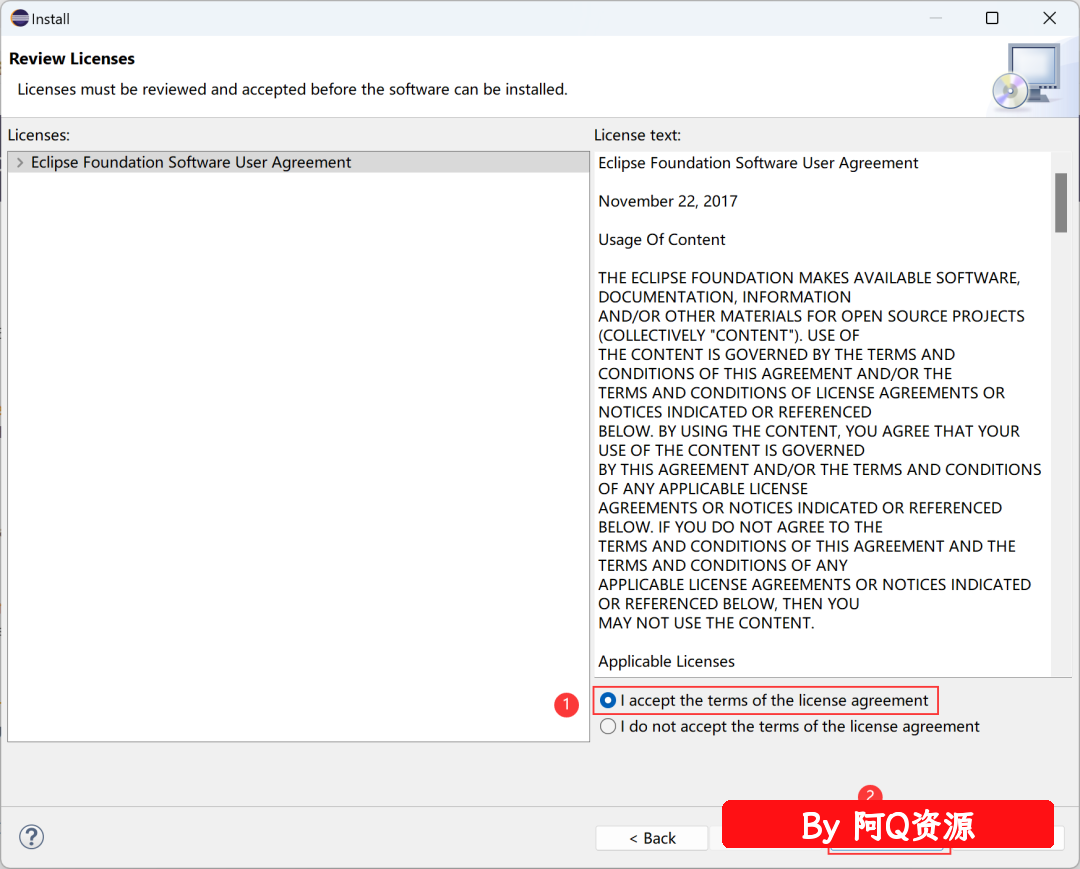Image resolution: width=1080 pixels, height=869 pixels.
Task: Click the 'Review Licenses' page title
Action: tap(72, 59)
